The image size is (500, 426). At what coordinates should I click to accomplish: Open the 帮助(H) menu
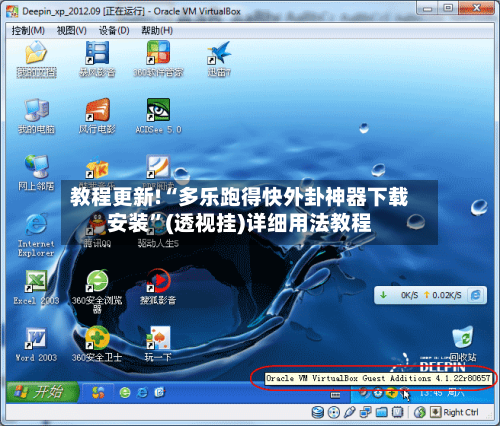[x=157, y=31]
